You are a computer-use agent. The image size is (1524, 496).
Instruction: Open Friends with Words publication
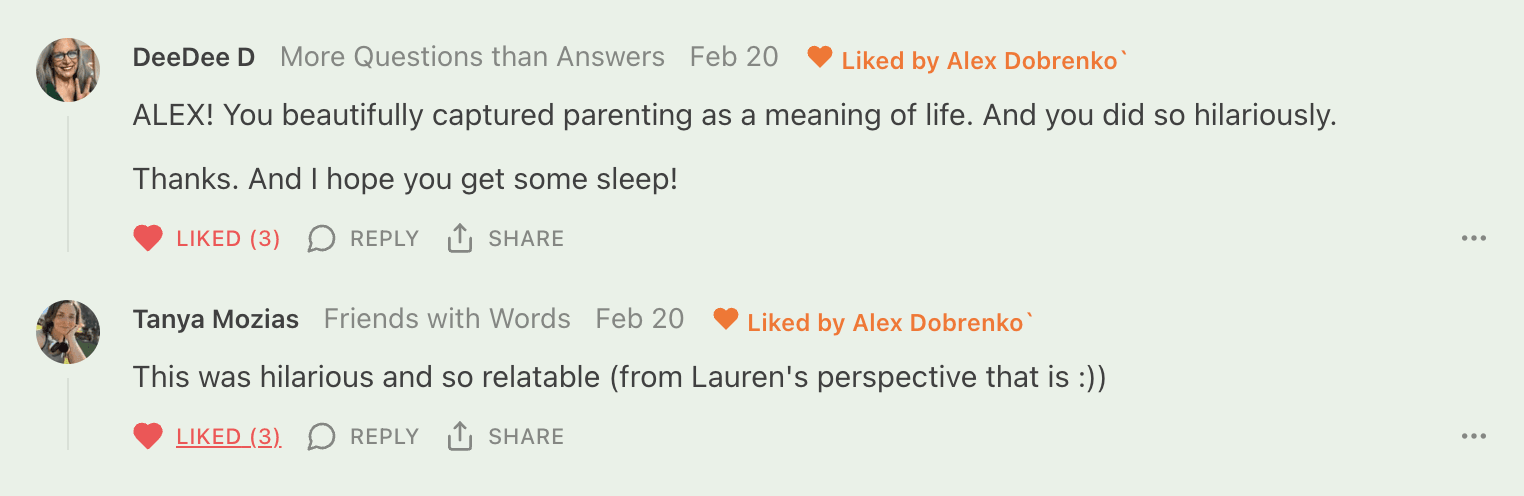(x=447, y=320)
